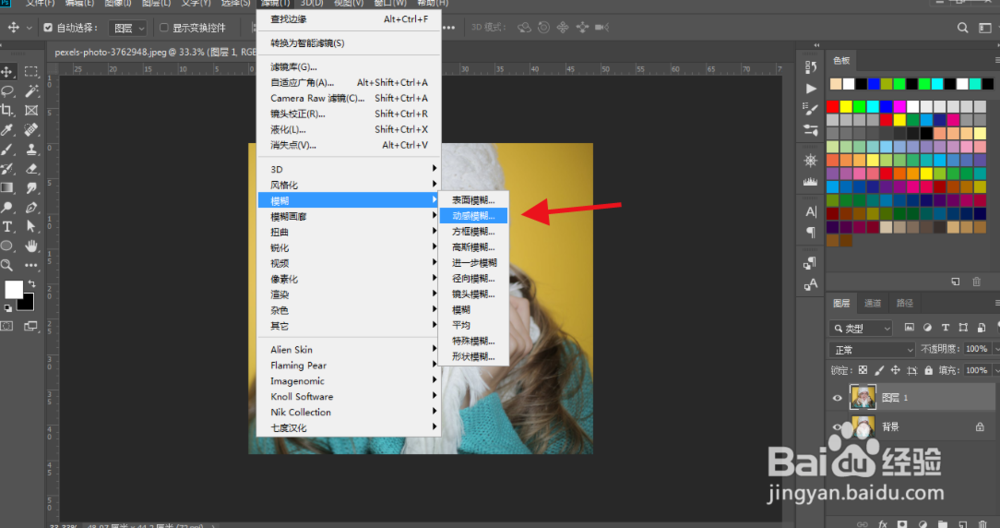Expand the Nik Collection submenu
Image resolution: width=1000 pixels, height=528 pixels.
348,412
